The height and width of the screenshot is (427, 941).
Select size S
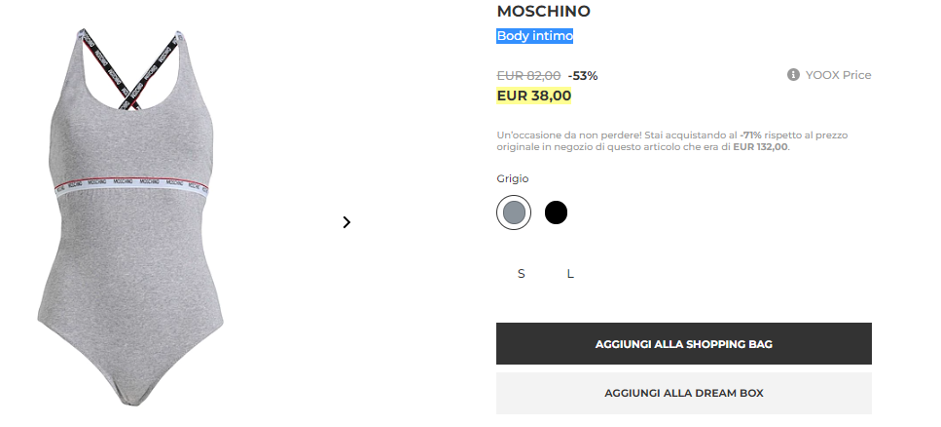(521, 274)
